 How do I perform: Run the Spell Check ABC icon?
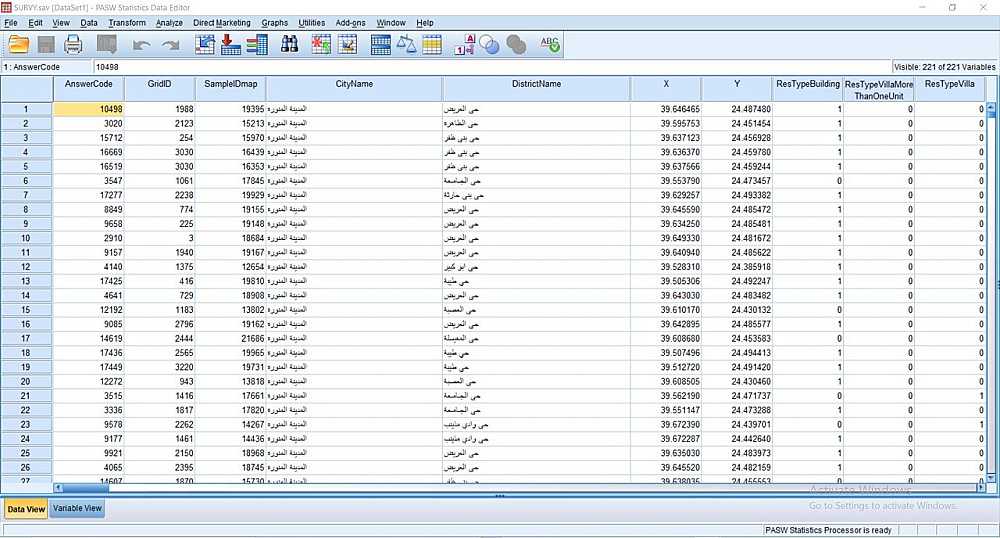tap(550, 45)
